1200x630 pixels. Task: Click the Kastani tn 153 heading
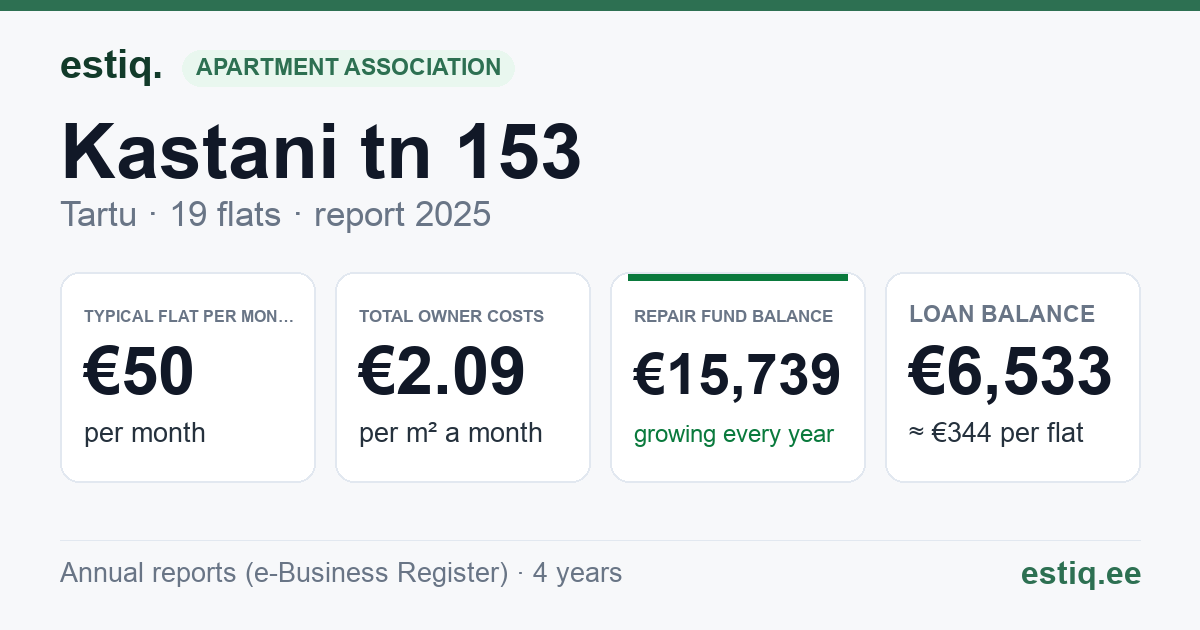coord(321,153)
